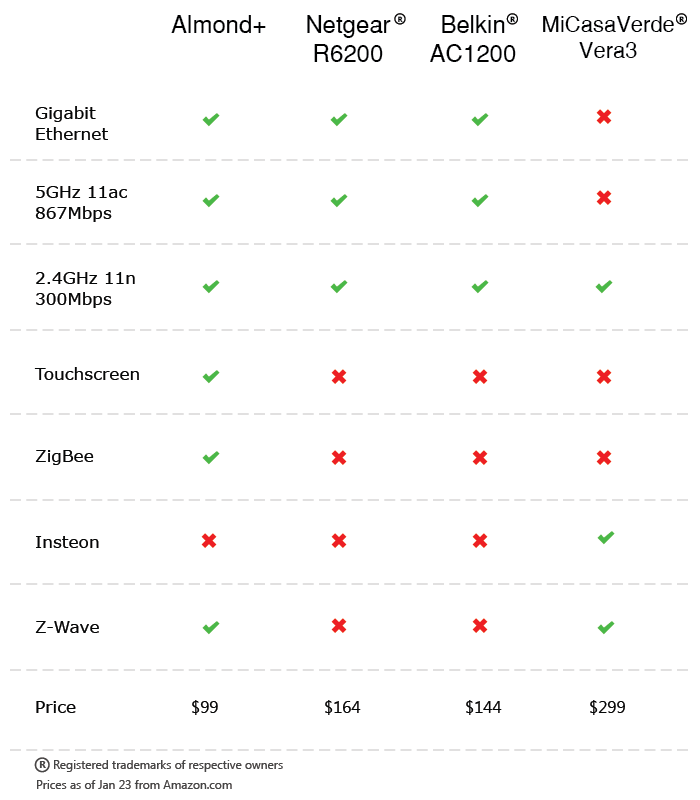Viewport: 700px width, 800px height.
Task: Click the Touchscreen row label
Action: pyautogui.click(x=87, y=375)
